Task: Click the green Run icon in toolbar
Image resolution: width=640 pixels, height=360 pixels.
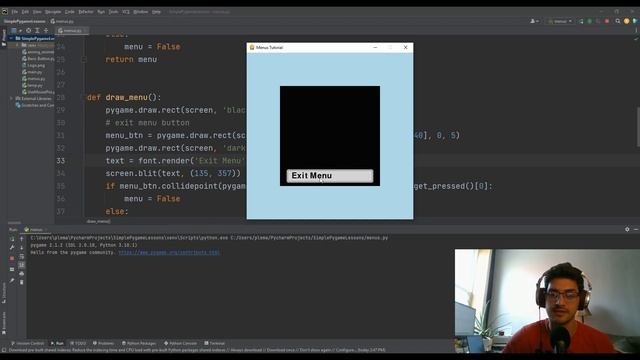Action: [x=581, y=21]
